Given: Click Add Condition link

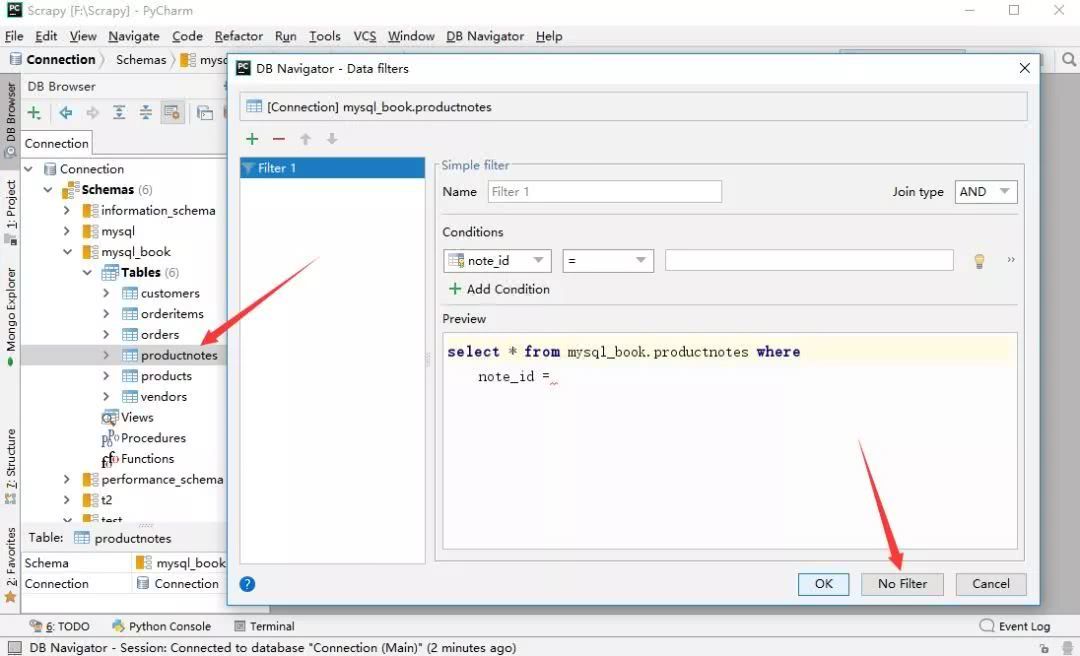Looking at the screenshot, I should [499, 289].
